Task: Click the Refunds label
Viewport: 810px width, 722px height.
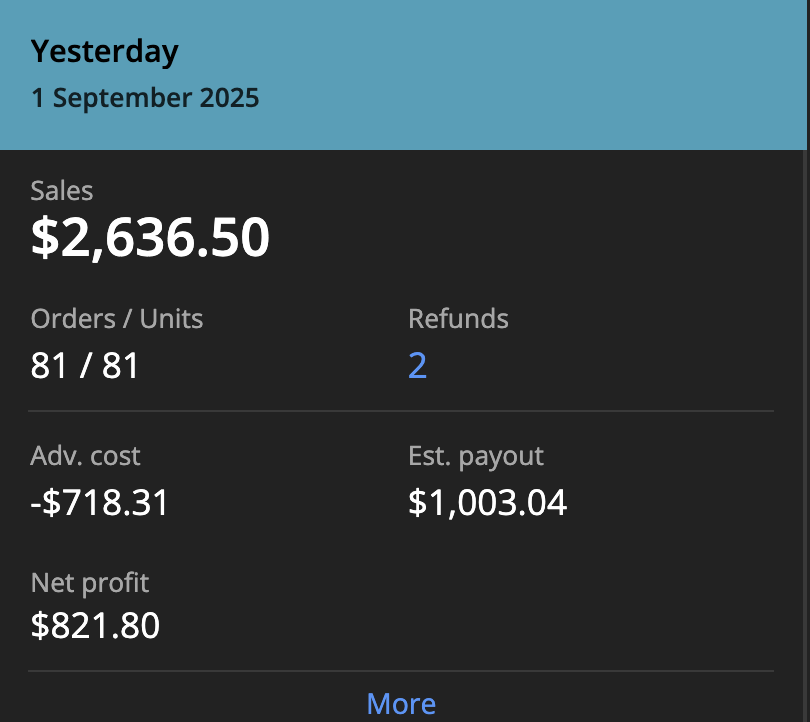Action: click(x=458, y=319)
